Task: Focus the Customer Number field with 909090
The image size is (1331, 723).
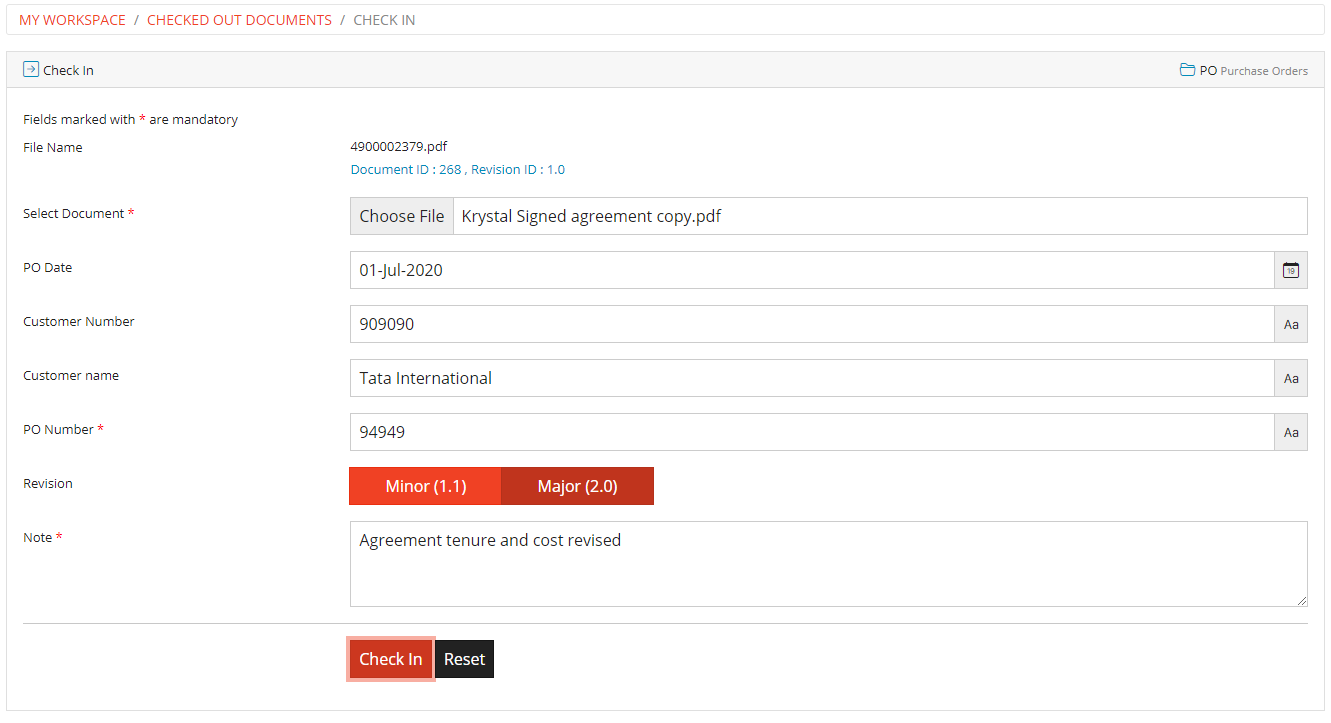Action: click(812, 324)
